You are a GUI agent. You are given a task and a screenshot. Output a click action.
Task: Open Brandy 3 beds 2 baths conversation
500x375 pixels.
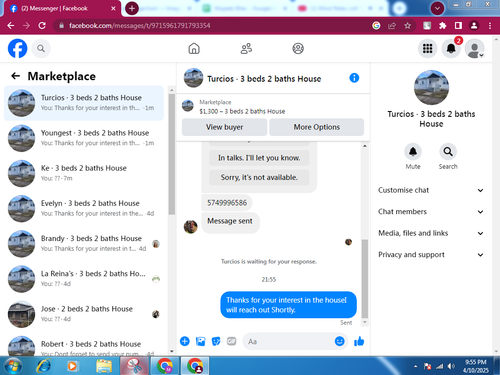[x=84, y=244]
